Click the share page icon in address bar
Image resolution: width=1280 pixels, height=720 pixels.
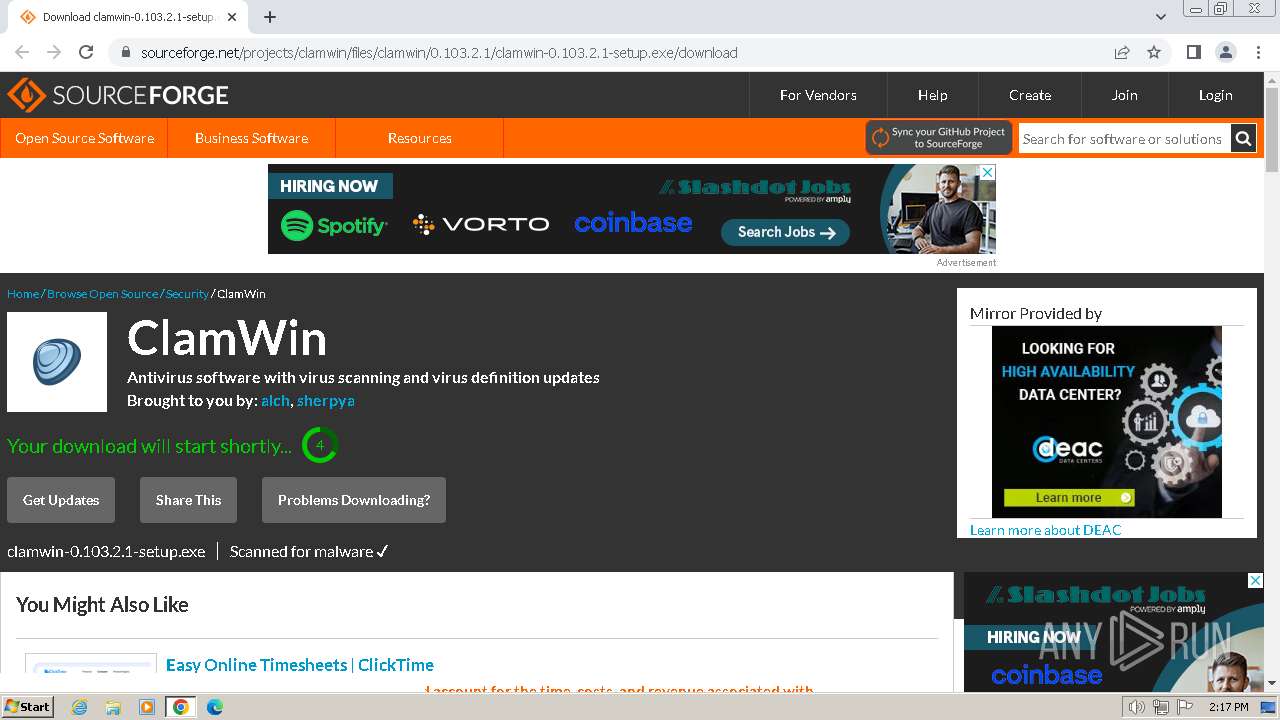pyautogui.click(x=1122, y=53)
